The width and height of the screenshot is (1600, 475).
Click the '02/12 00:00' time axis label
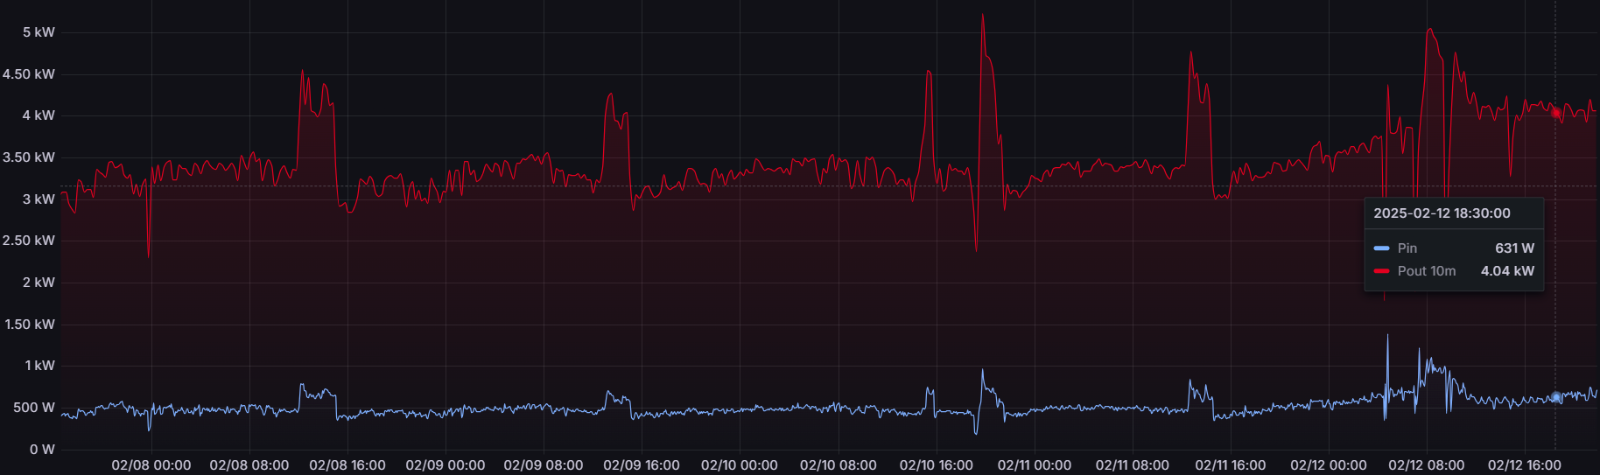click(x=1328, y=465)
